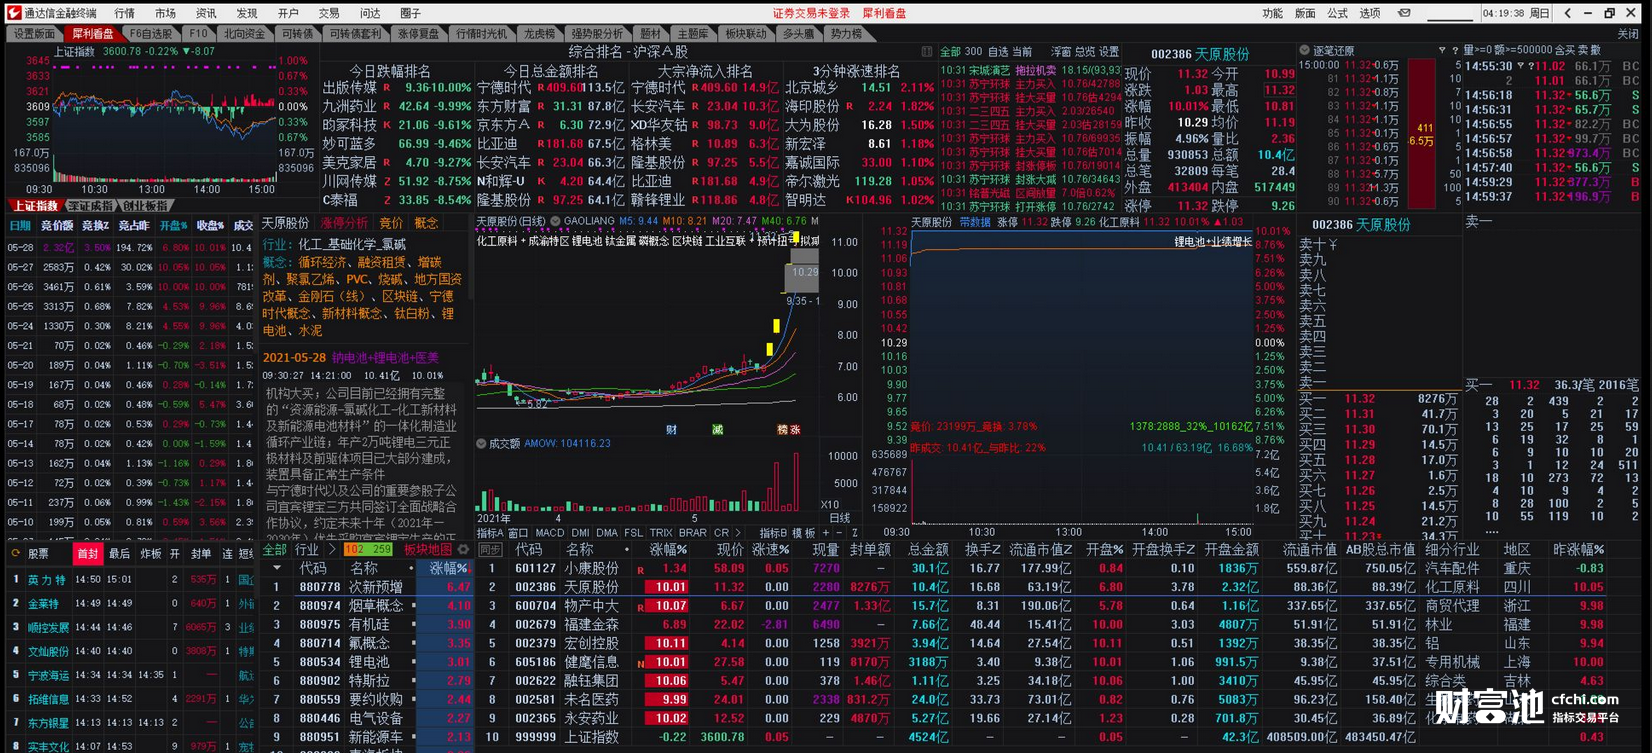
Task: Click 设置 button next to 总览
Action: [1109, 51]
